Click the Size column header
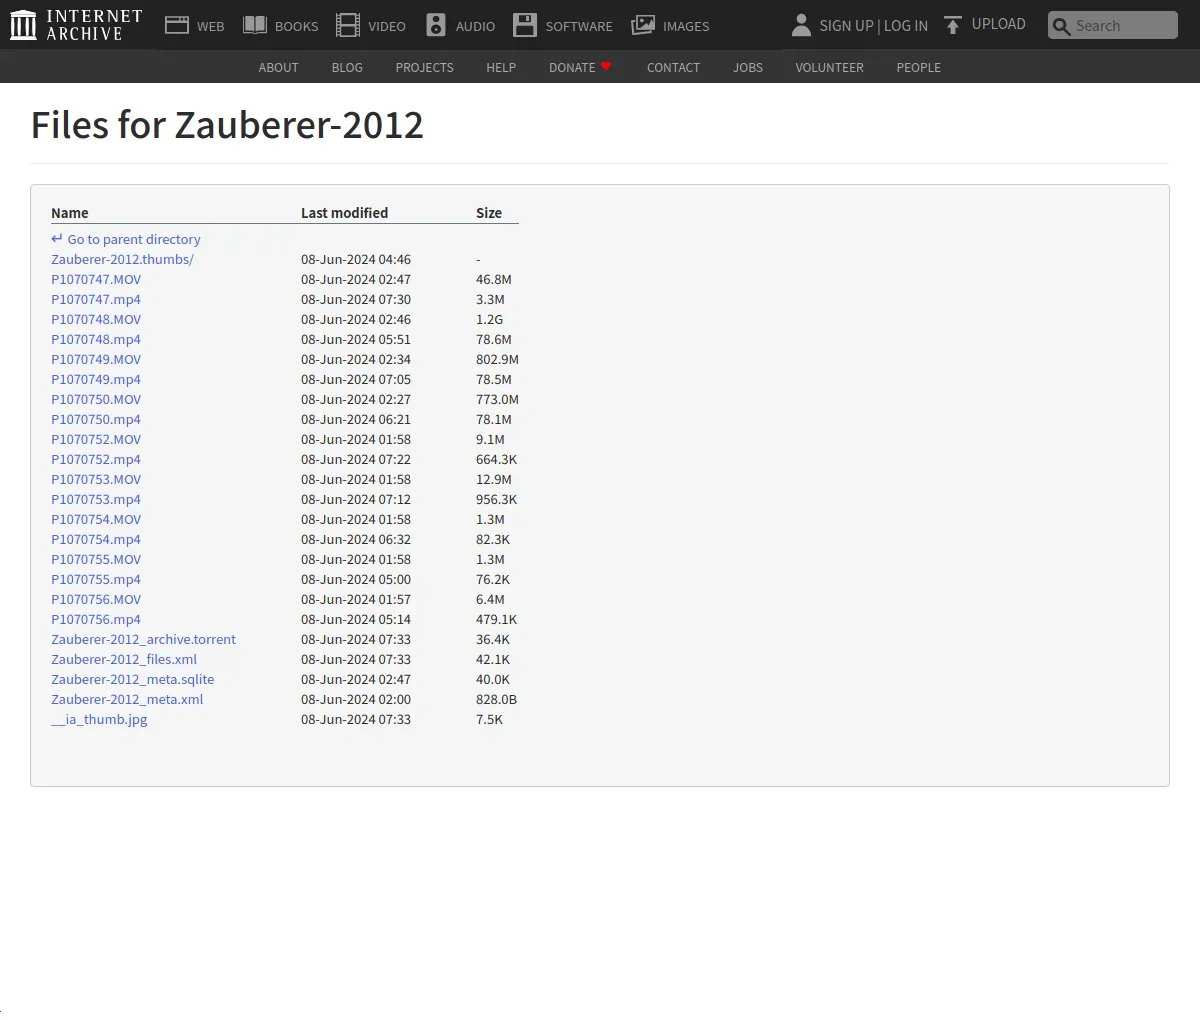The width and height of the screenshot is (1200, 1020). click(489, 212)
